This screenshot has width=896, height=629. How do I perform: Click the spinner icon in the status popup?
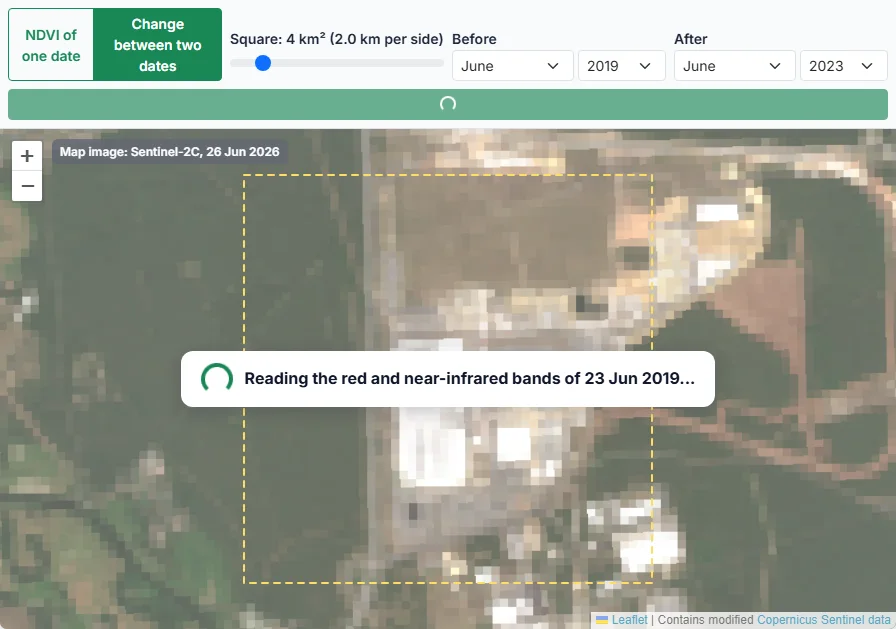pyautogui.click(x=217, y=379)
